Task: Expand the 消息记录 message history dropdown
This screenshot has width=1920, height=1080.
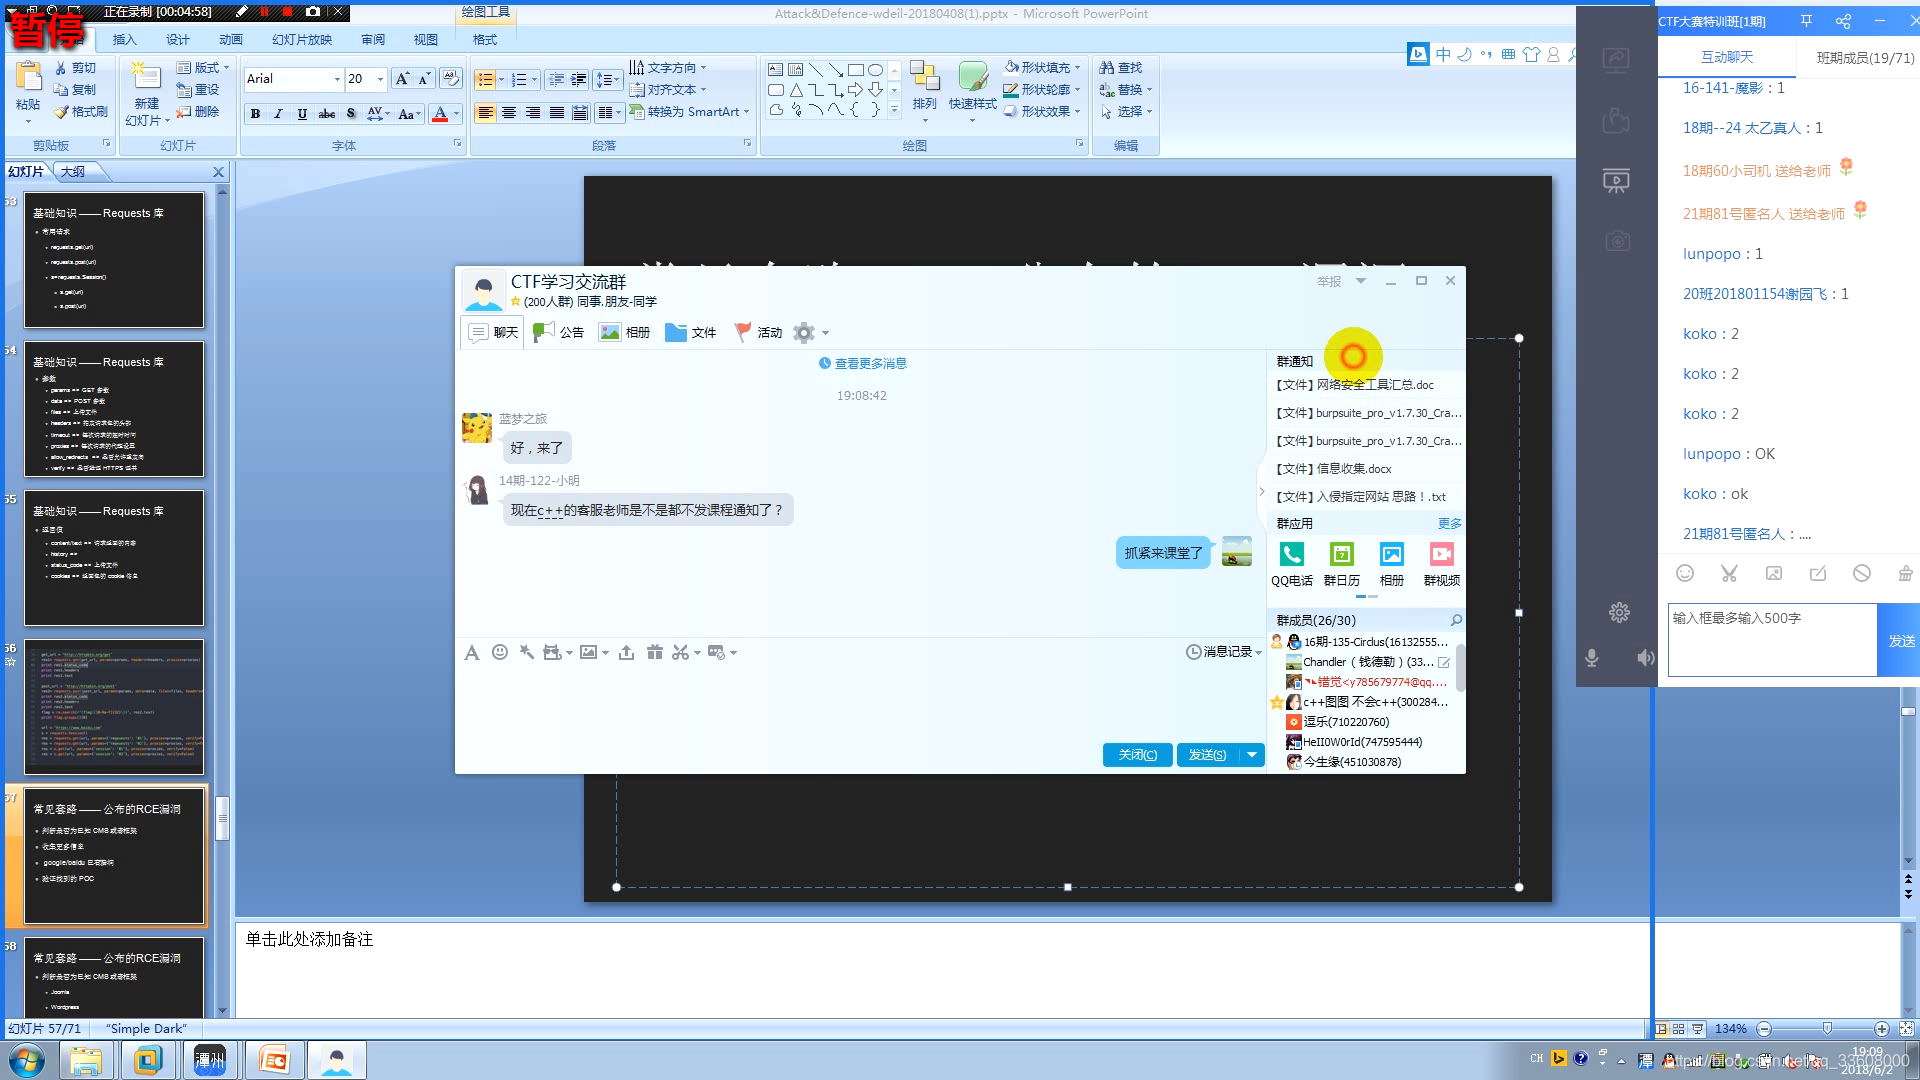Action: click(1258, 652)
